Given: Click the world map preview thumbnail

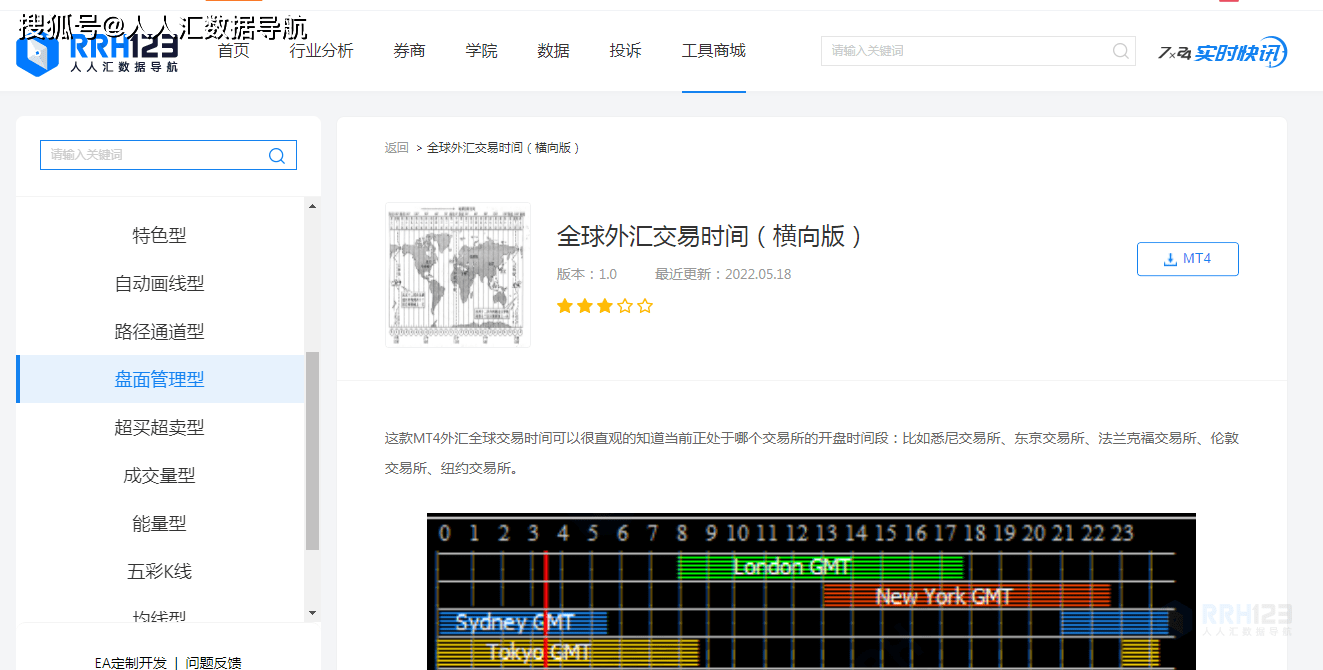Looking at the screenshot, I should coord(457,274).
